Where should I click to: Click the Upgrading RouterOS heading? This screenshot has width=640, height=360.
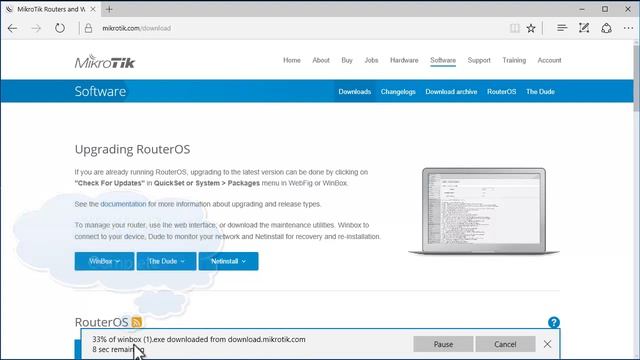132,149
